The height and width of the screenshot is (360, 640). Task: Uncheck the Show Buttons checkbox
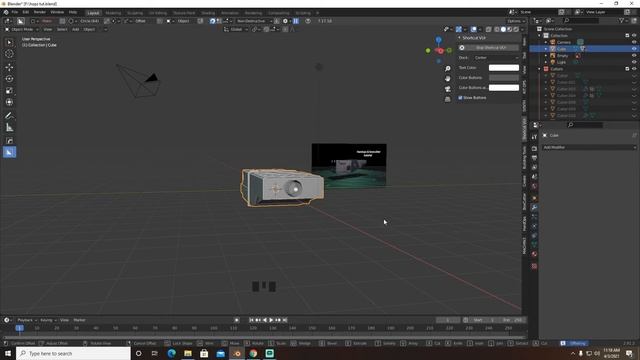pos(460,98)
